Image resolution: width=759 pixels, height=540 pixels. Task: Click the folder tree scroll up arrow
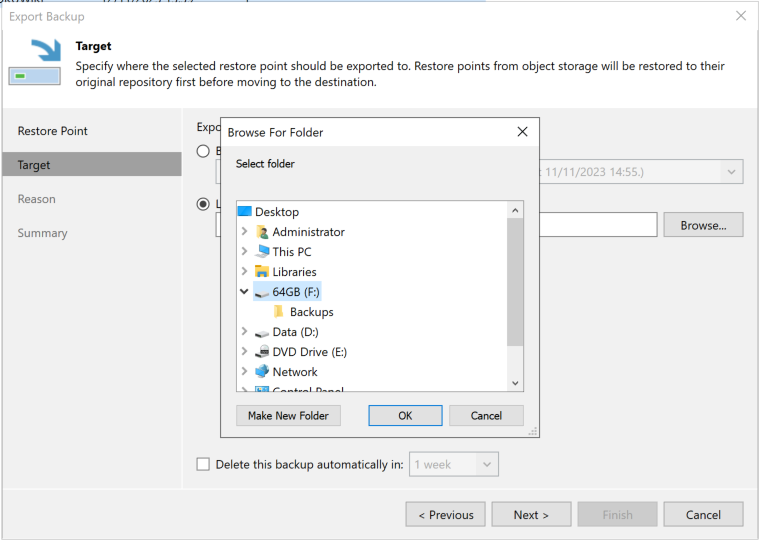point(515,210)
